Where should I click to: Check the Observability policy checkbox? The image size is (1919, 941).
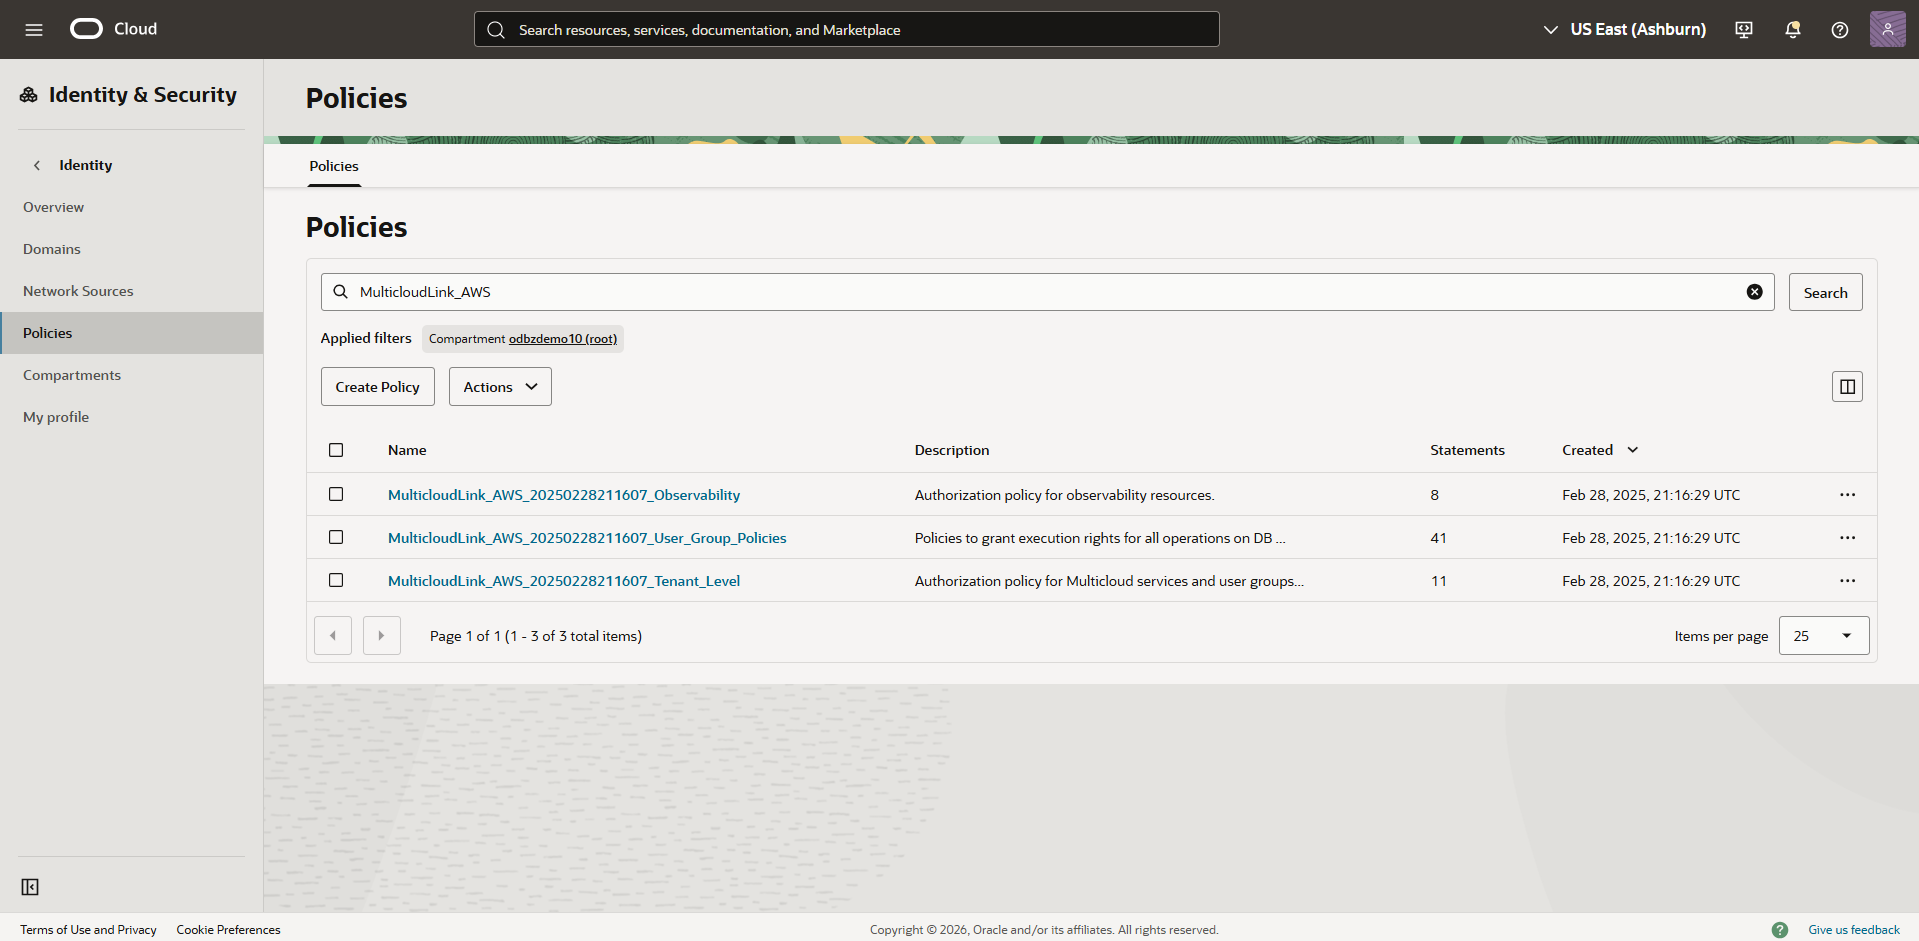click(x=336, y=495)
